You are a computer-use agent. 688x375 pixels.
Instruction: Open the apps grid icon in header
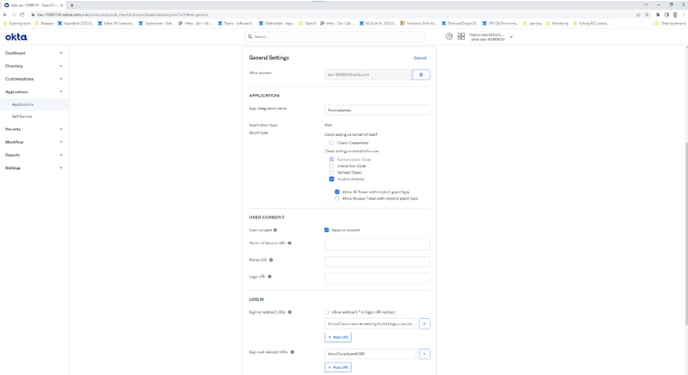coord(461,36)
